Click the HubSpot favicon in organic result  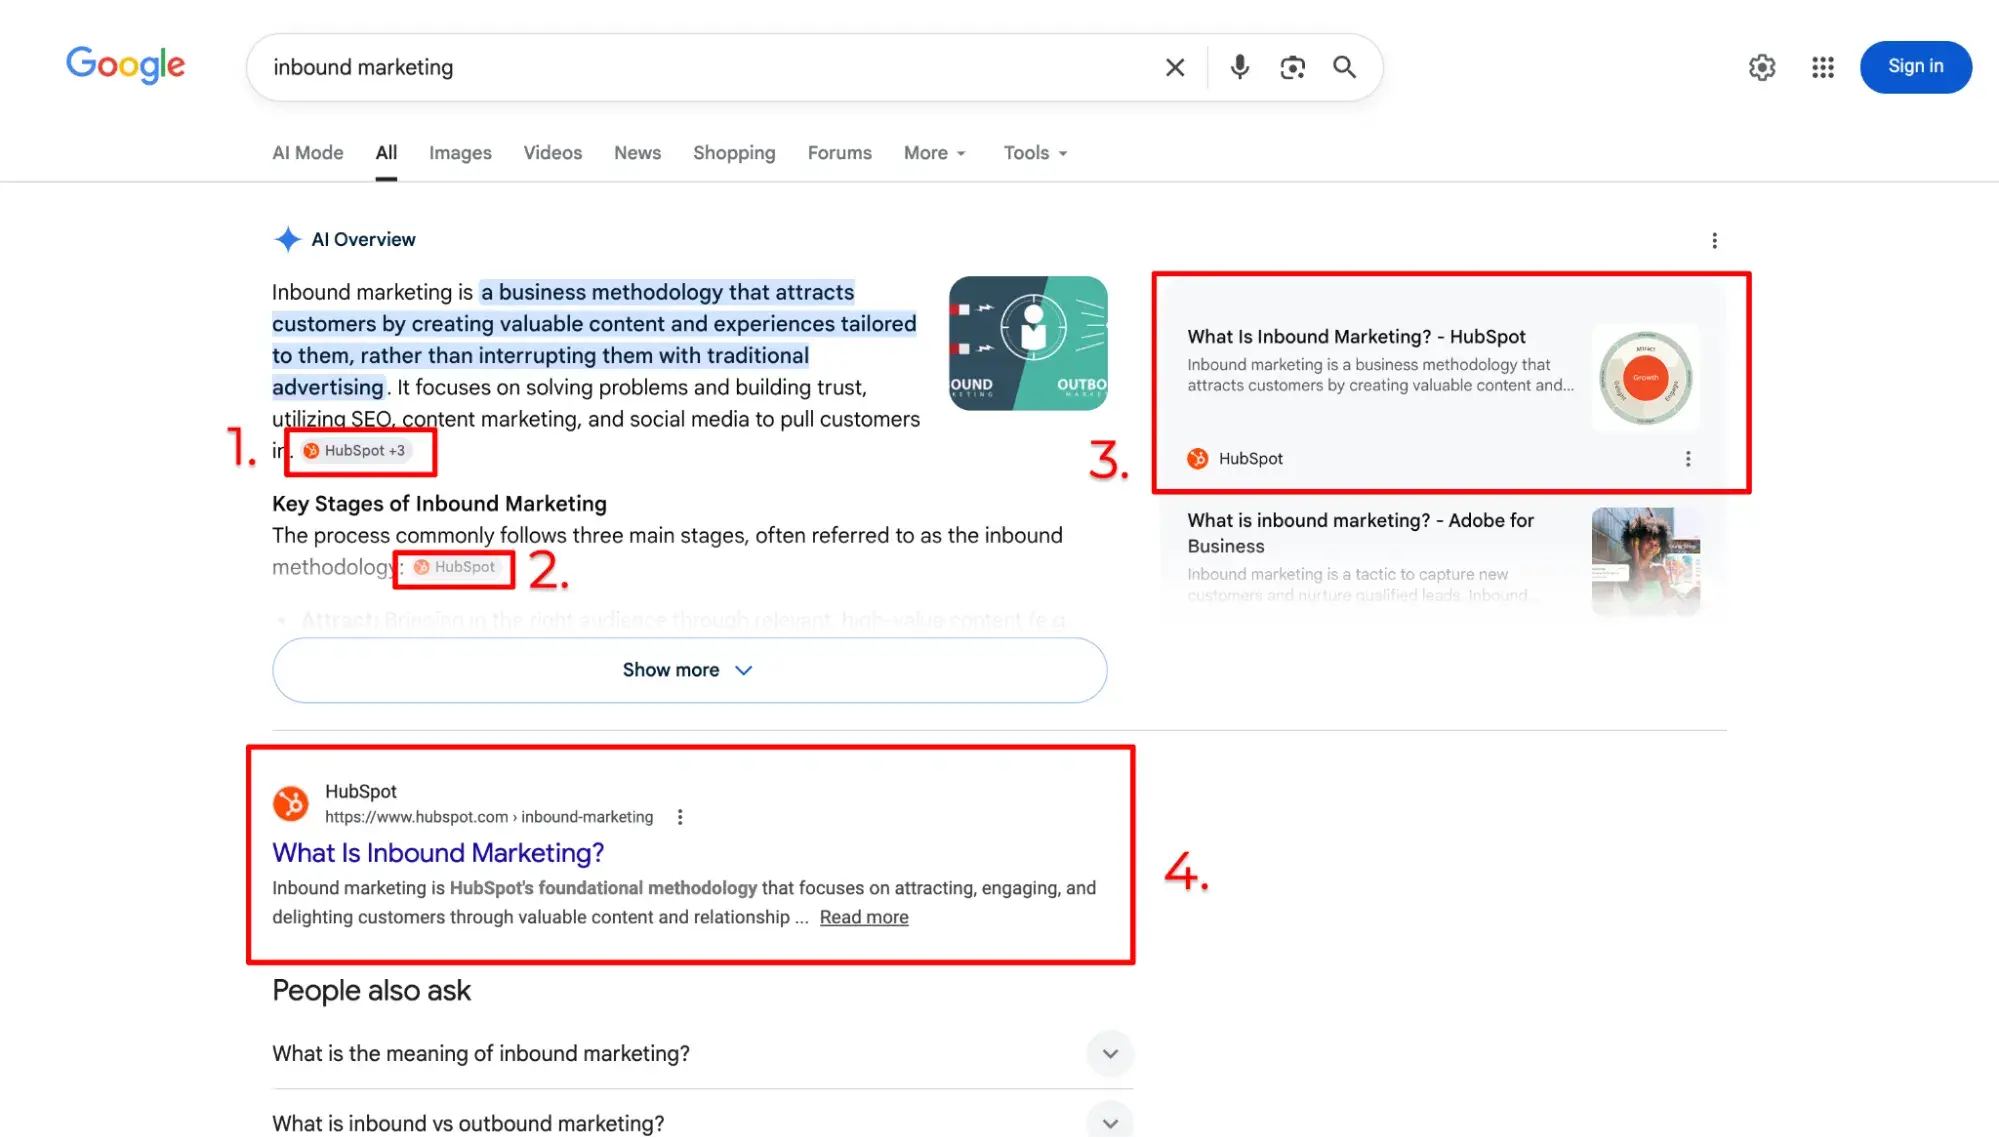(x=290, y=803)
